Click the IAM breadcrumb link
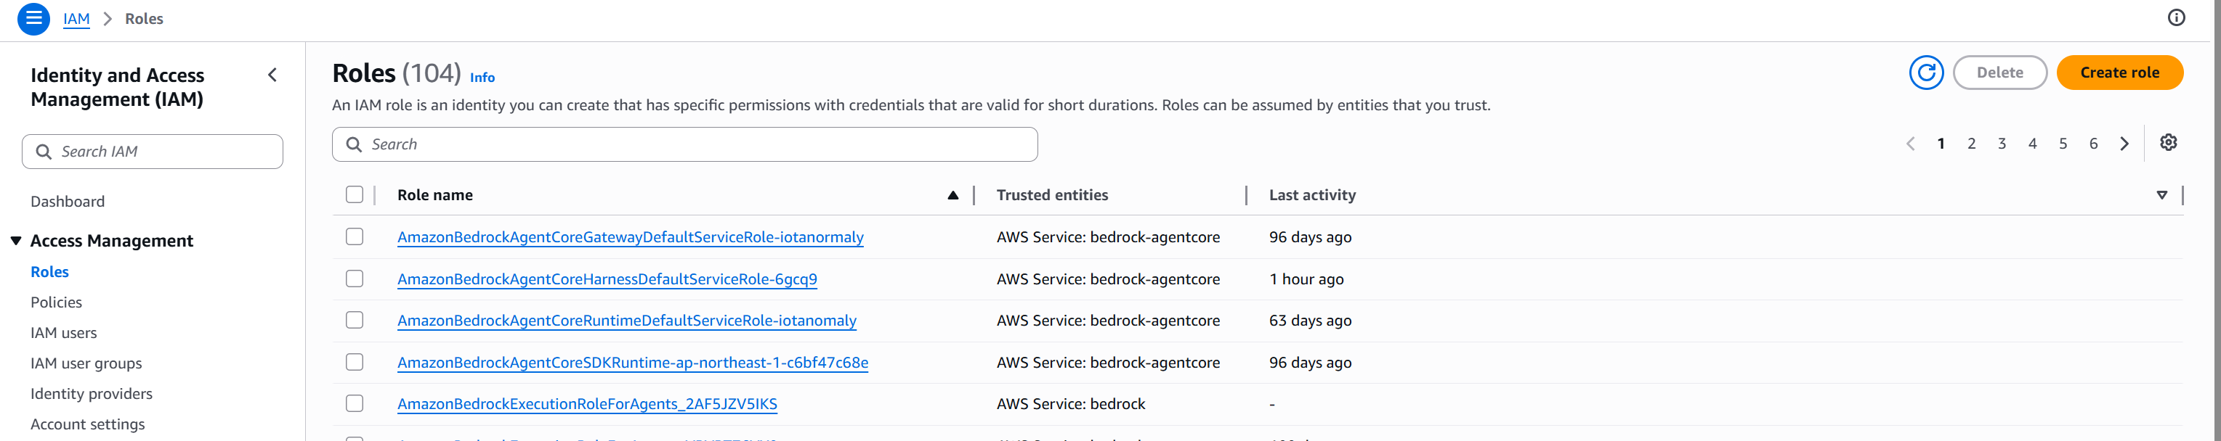 [x=76, y=19]
